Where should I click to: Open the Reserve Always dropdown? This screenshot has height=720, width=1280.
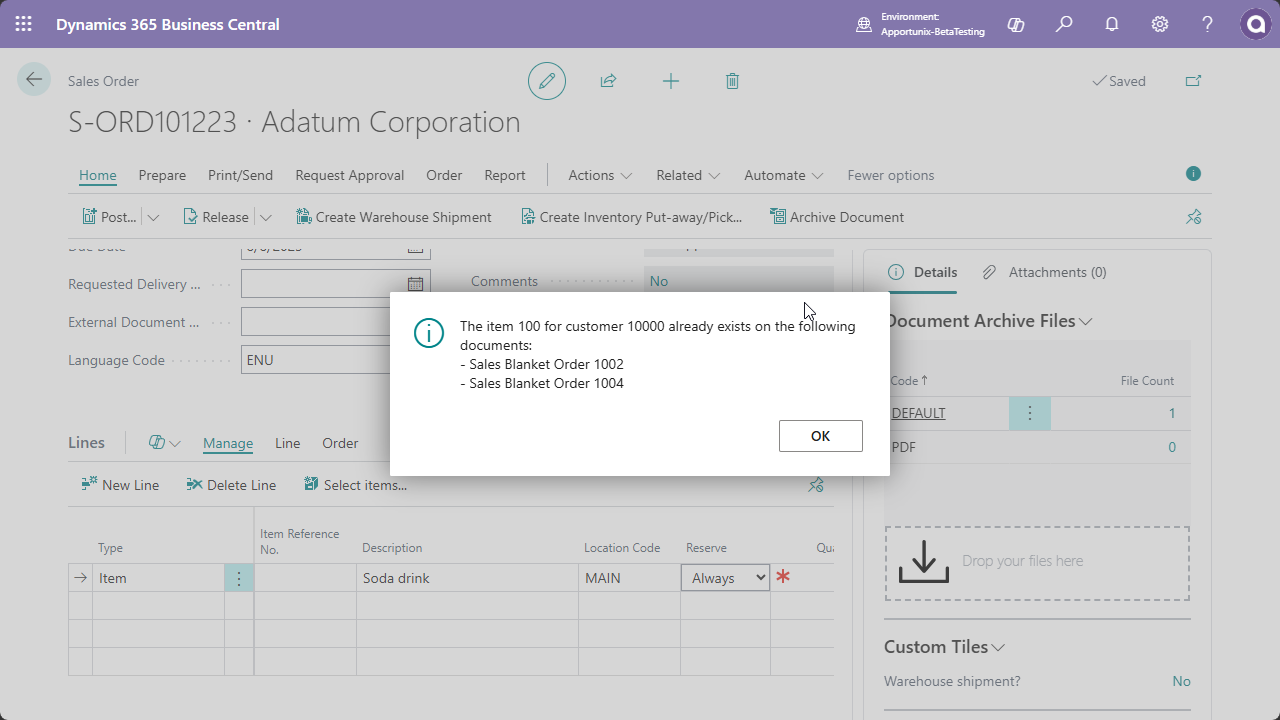(x=725, y=578)
